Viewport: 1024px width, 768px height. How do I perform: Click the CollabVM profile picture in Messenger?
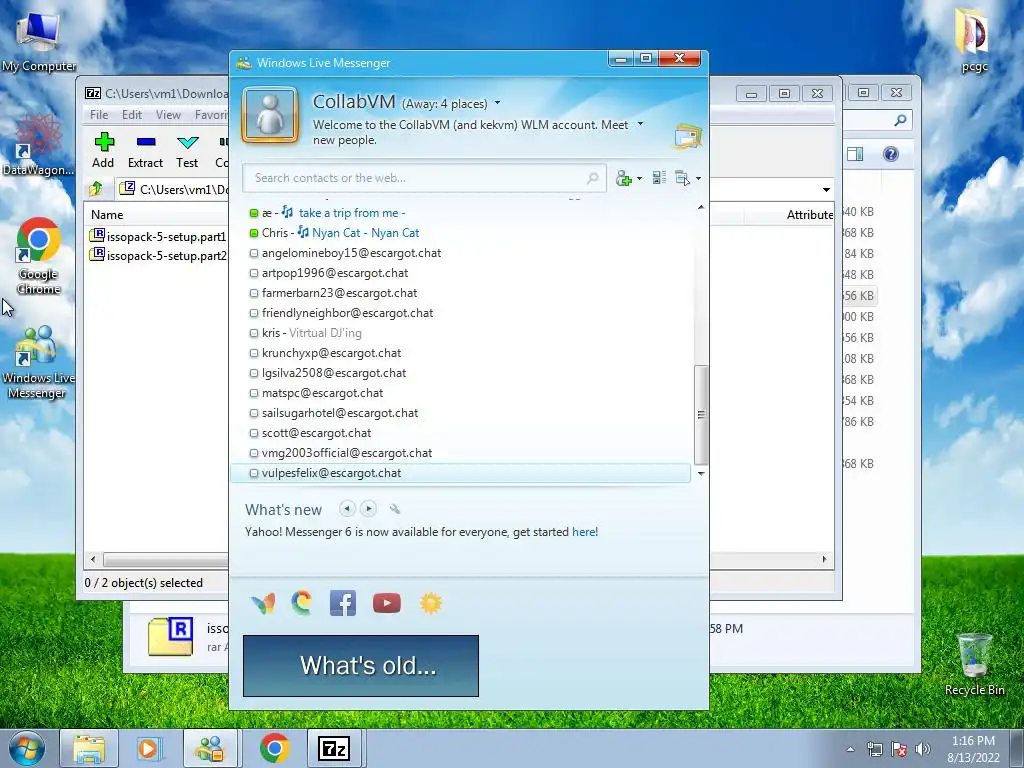pyautogui.click(x=270, y=116)
